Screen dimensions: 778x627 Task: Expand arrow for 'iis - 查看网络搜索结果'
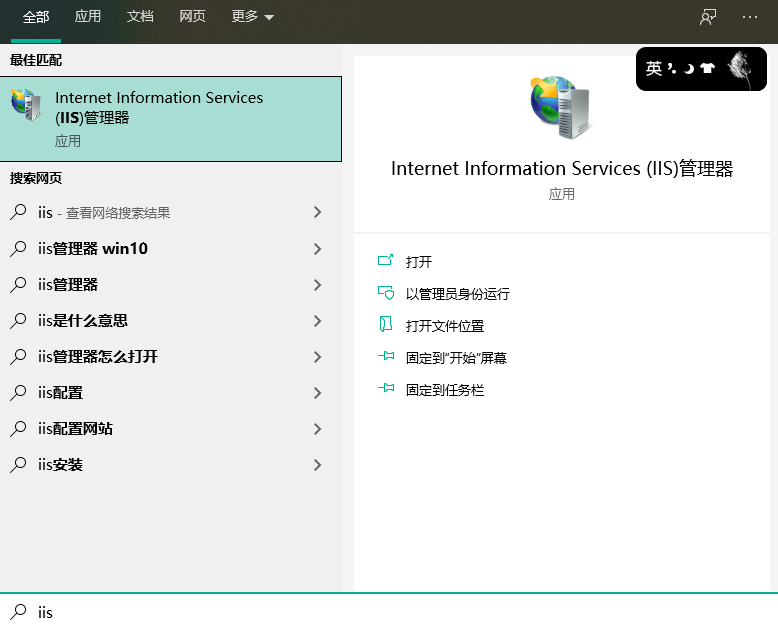click(x=318, y=212)
